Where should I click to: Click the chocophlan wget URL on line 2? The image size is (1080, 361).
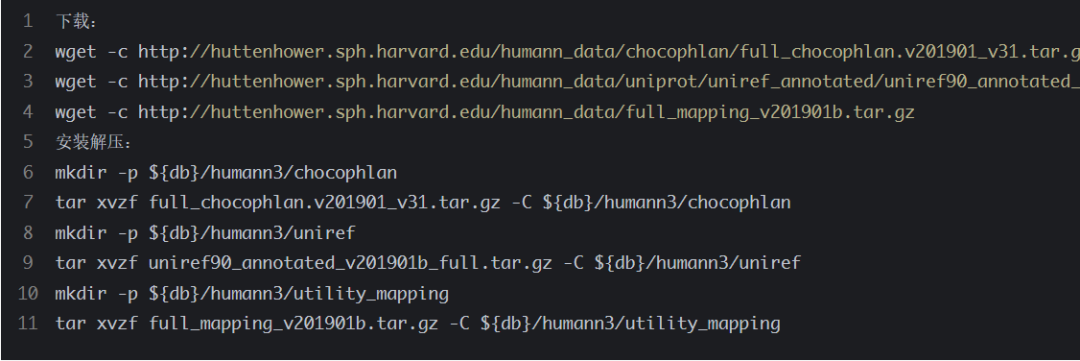pos(609,52)
